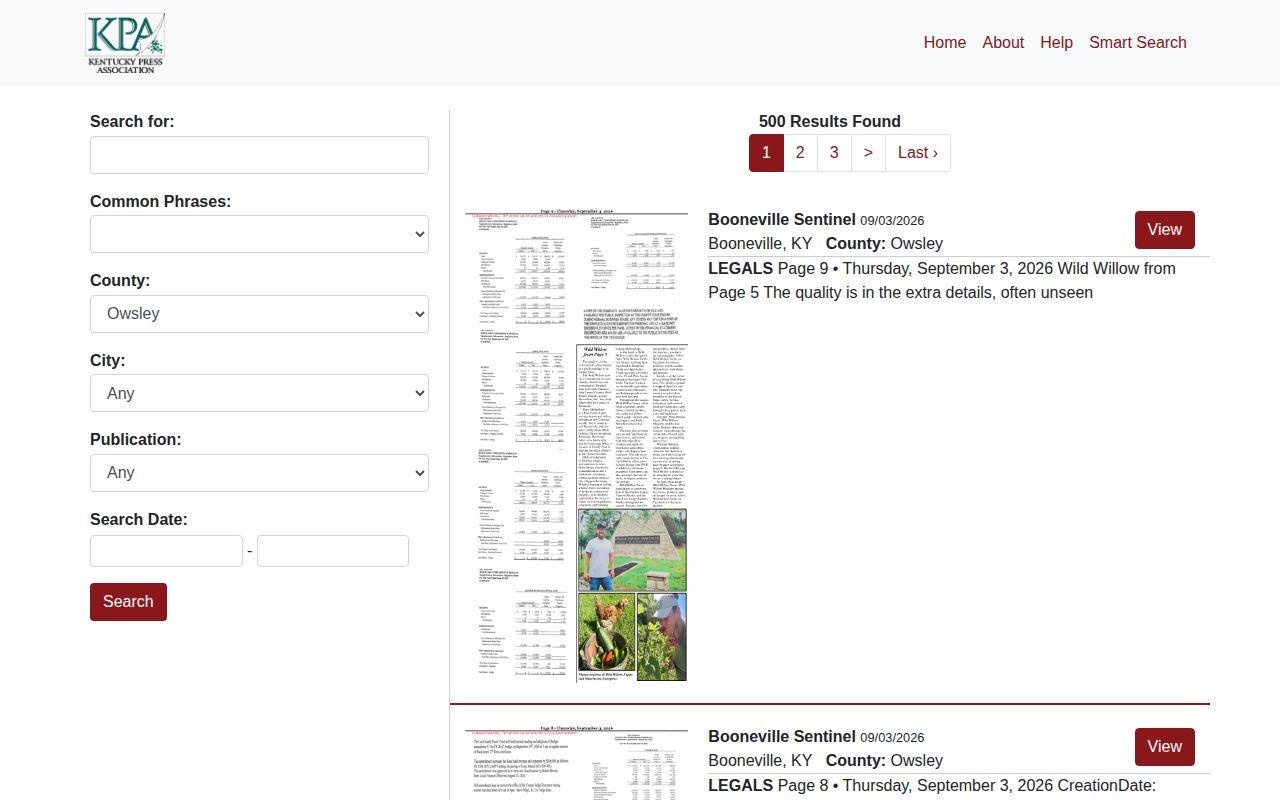
Task: Click the end Search Date field
Action: pyautogui.click(x=333, y=551)
